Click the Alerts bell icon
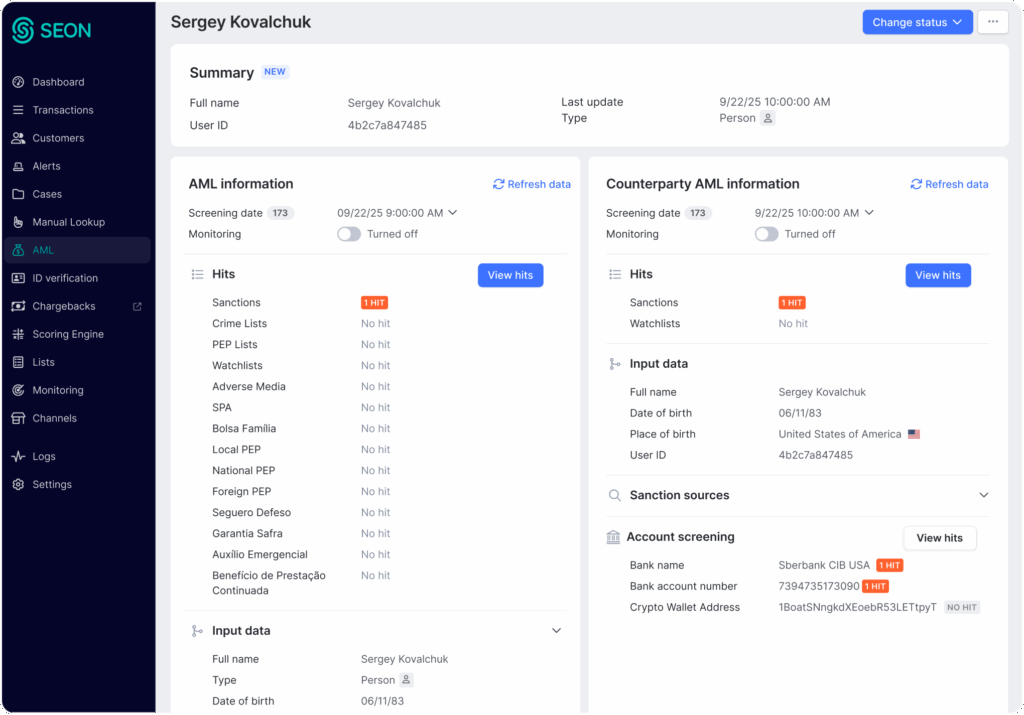The height and width of the screenshot is (715, 1024). pos(18,166)
